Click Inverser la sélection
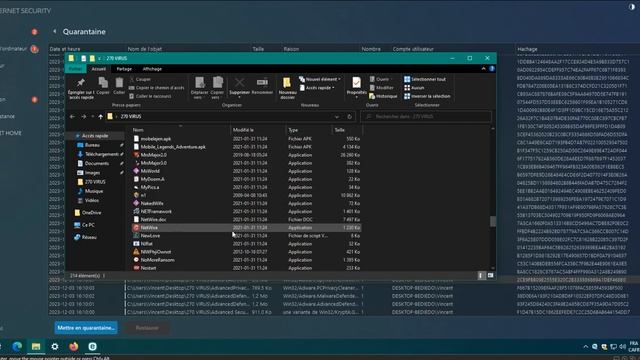The image size is (640, 360). [427, 96]
